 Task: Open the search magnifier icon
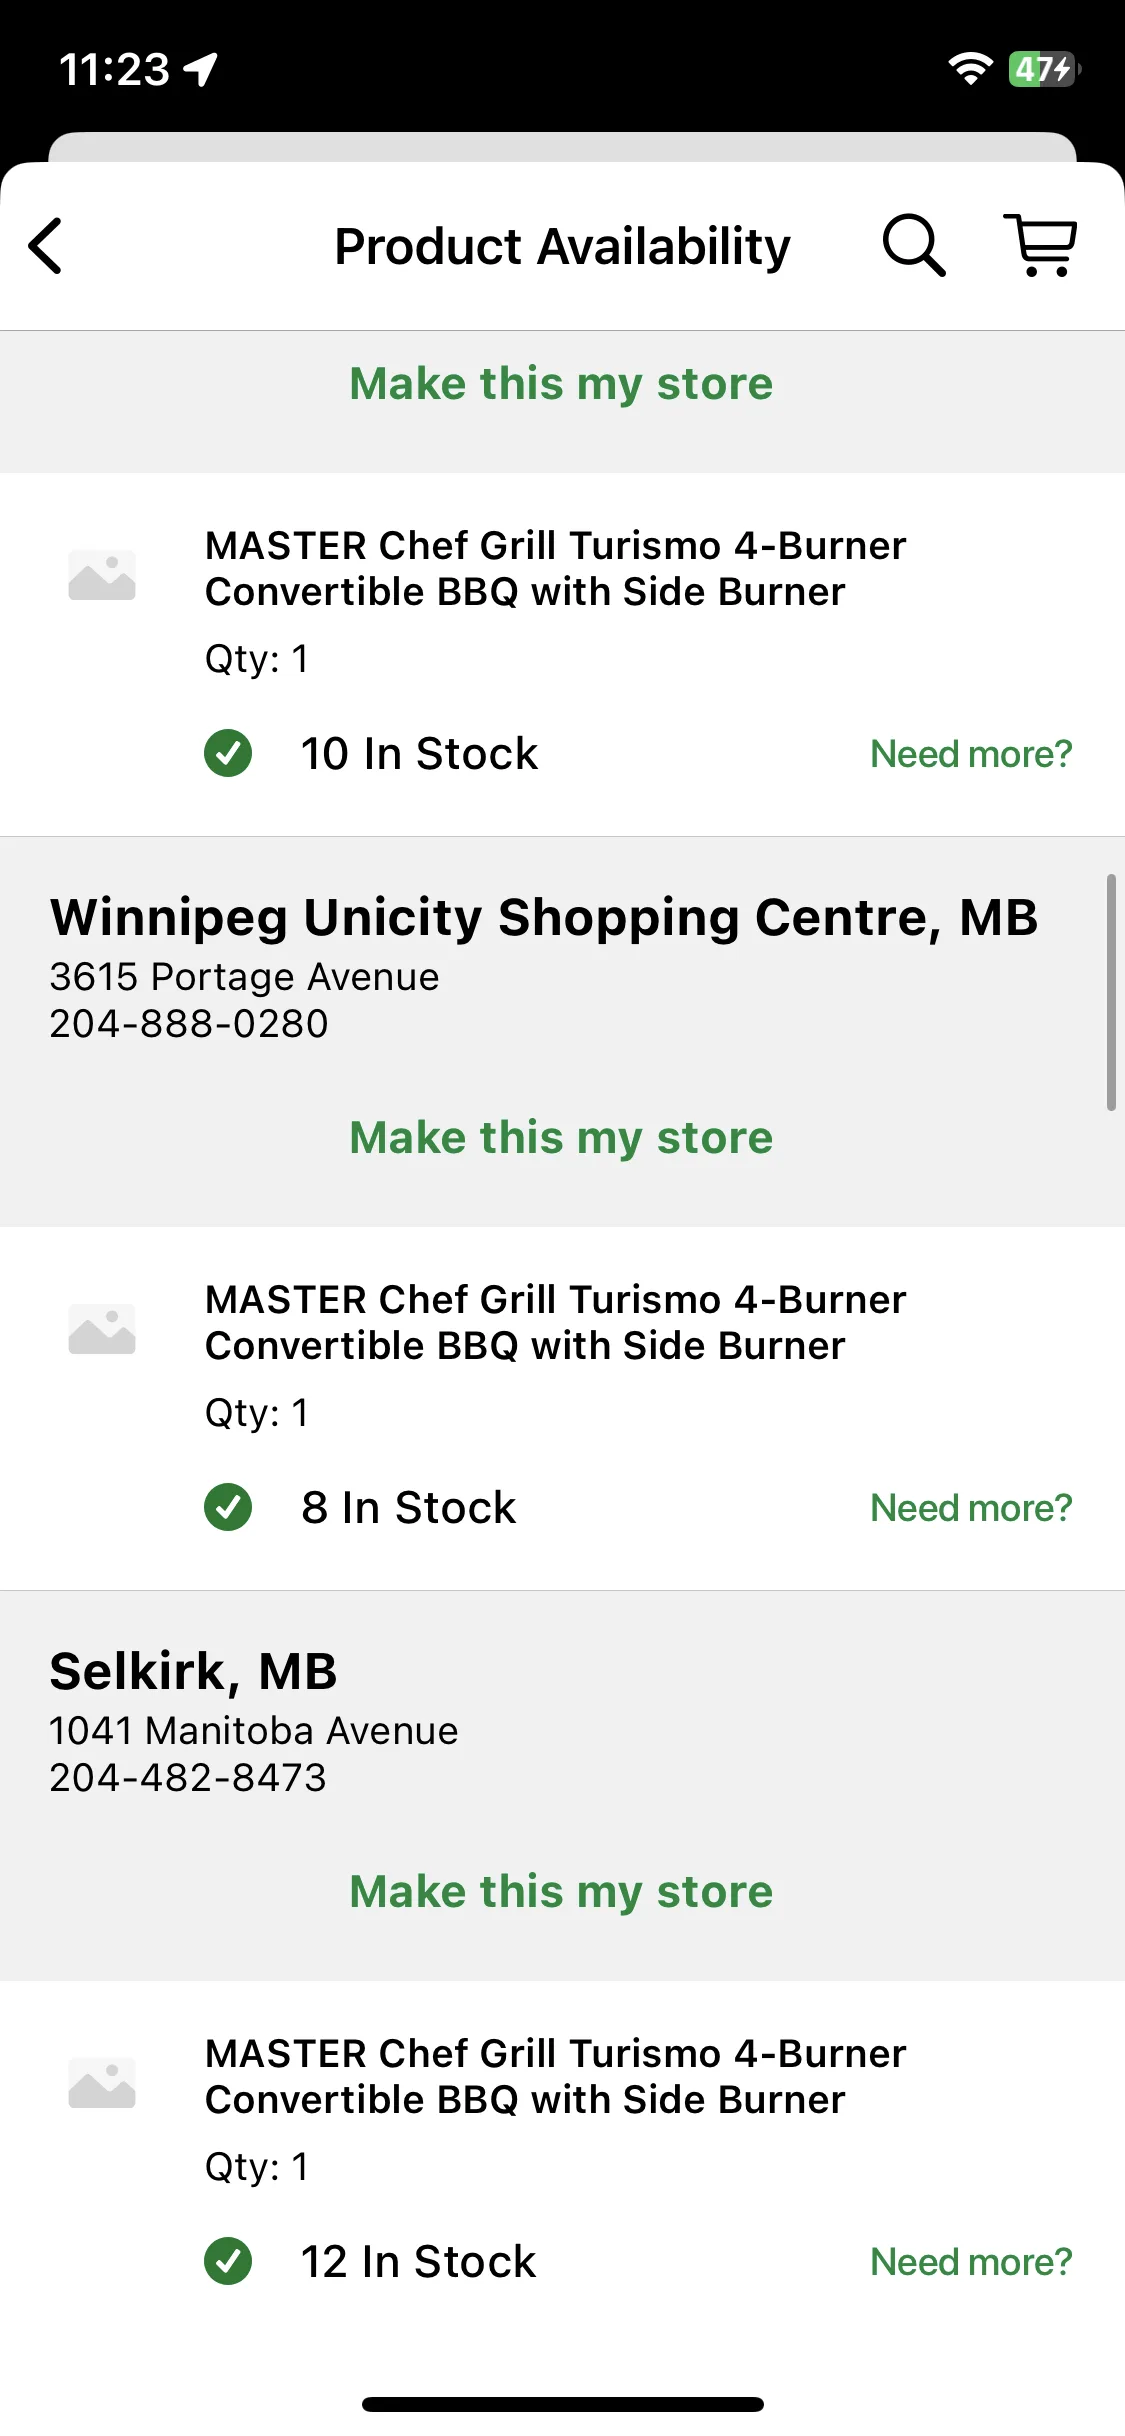coord(914,245)
